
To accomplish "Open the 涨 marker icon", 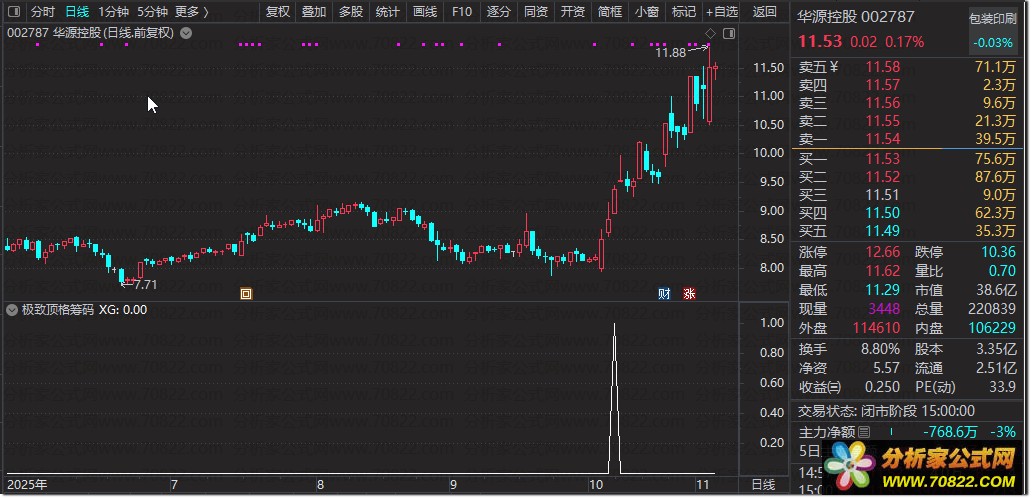I will [x=688, y=293].
